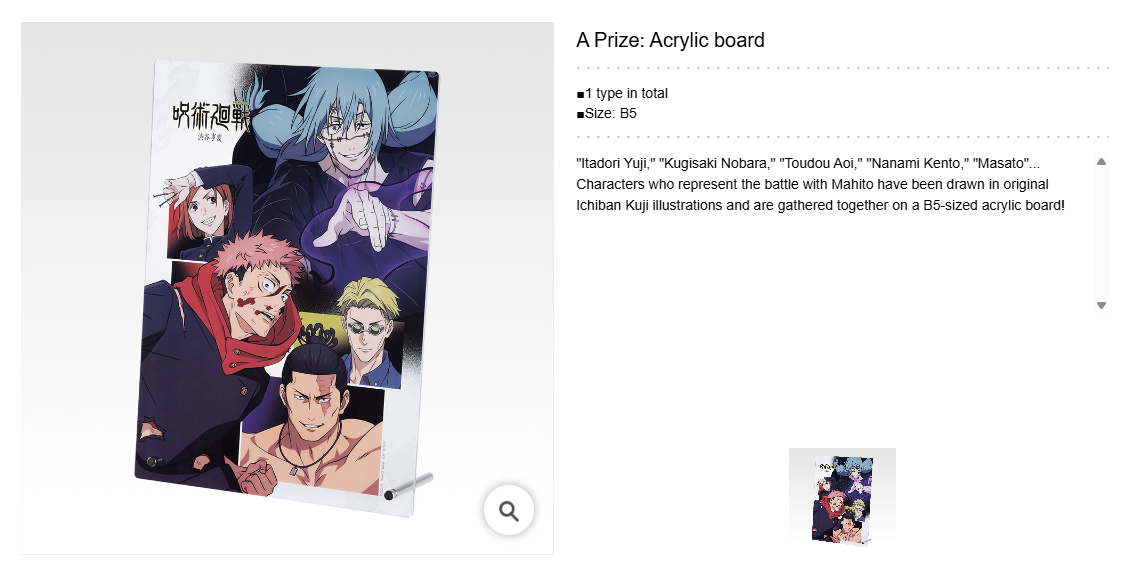Select the small acrylic board thumbnail
Screen dimensions: 1129x571
842,498
